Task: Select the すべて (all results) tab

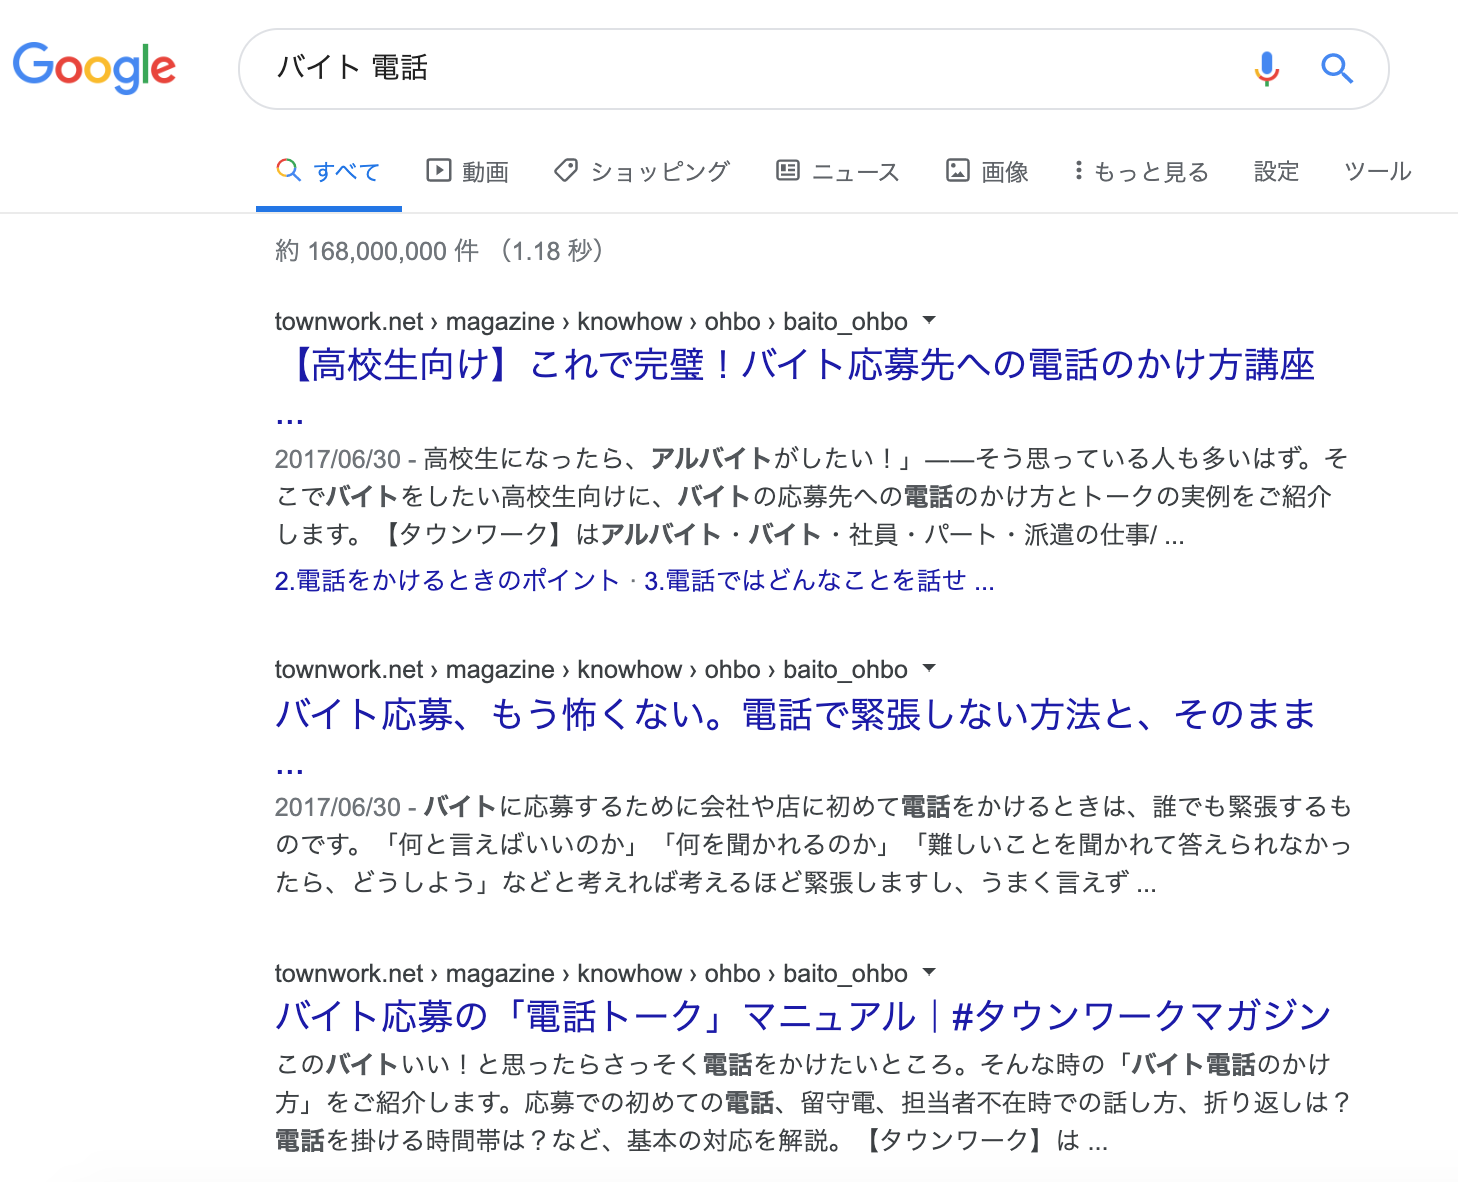Action: pos(328,171)
